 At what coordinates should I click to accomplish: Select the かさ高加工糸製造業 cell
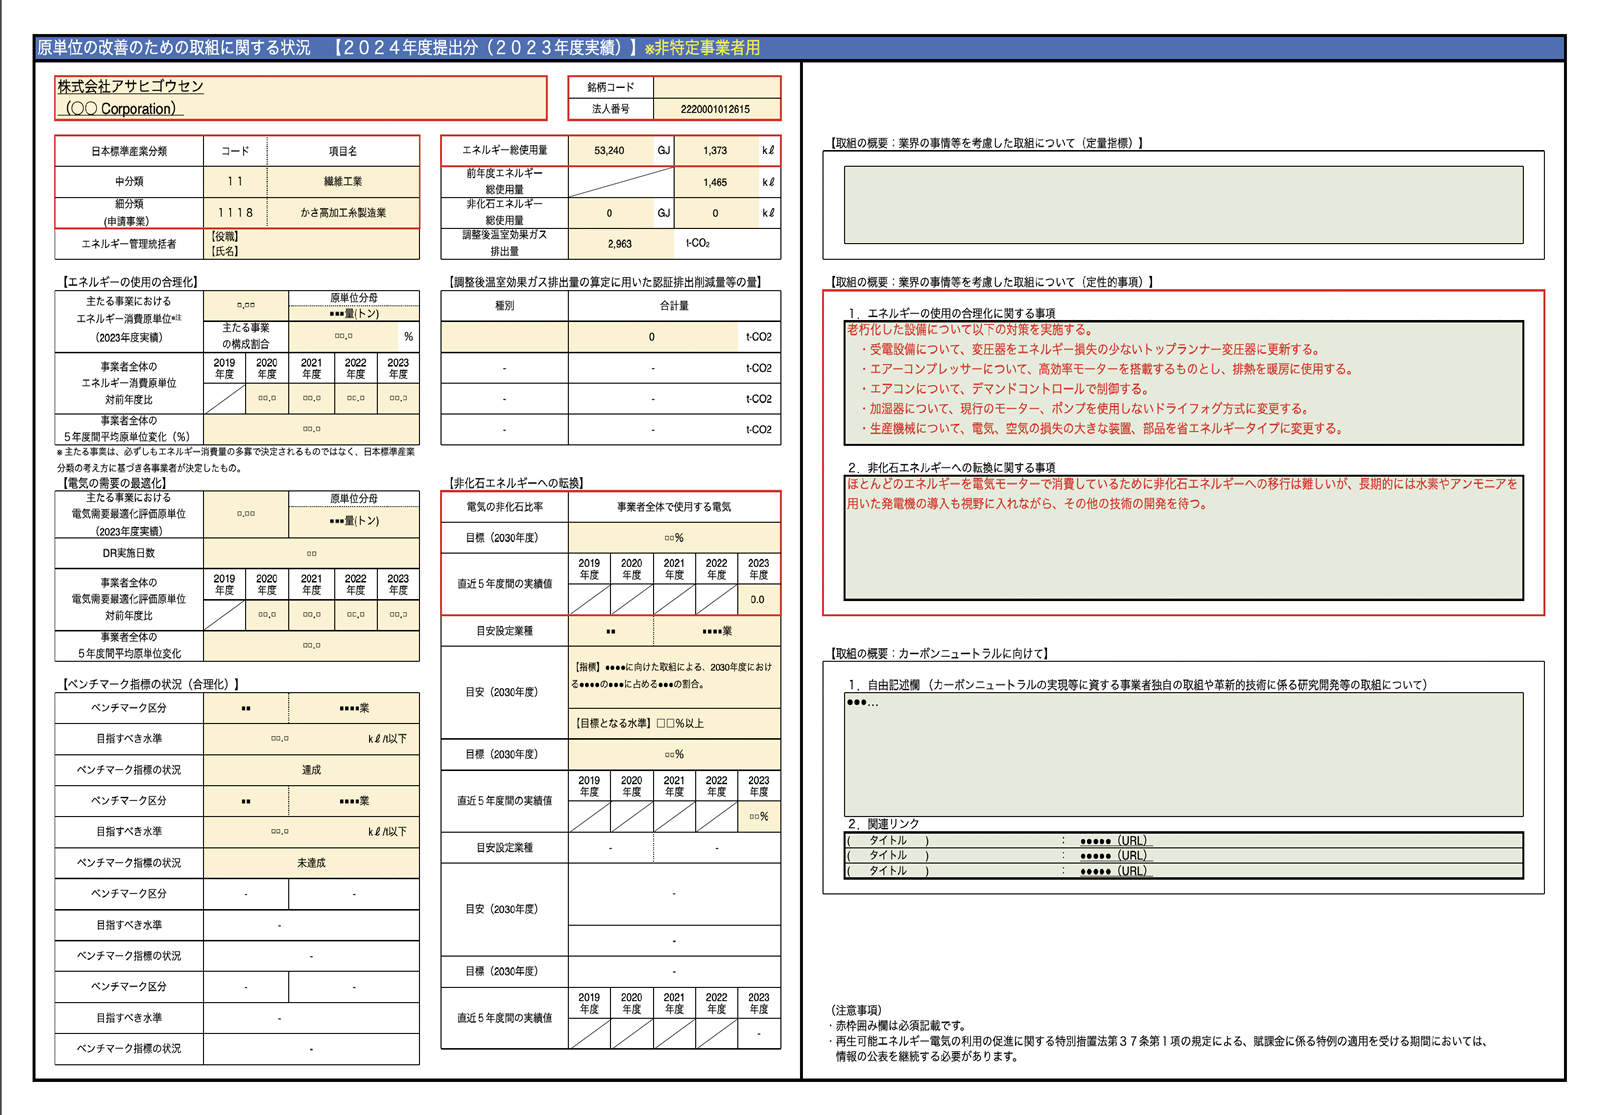pos(343,213)
